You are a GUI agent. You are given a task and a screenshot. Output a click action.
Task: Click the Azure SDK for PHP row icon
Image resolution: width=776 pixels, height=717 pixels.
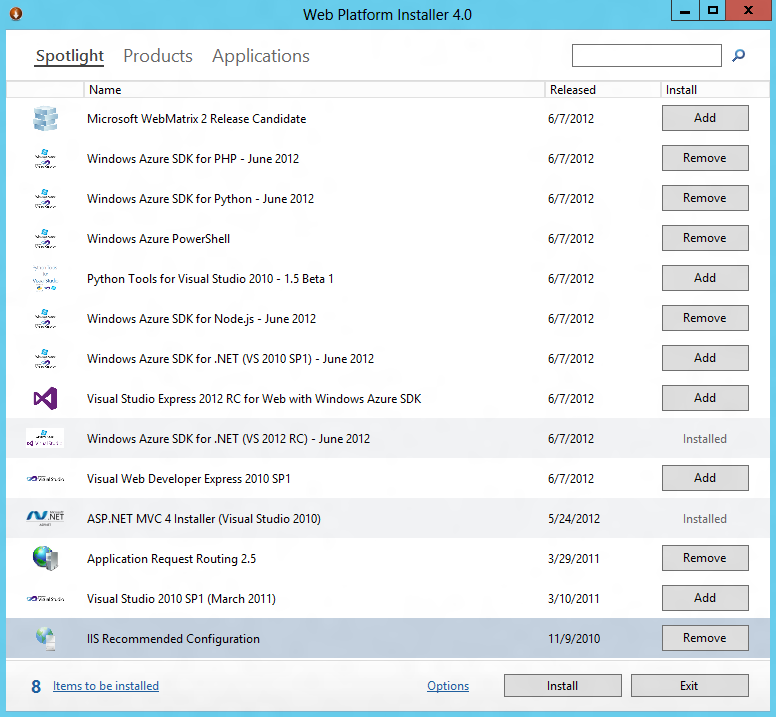(x=46, y=159)
